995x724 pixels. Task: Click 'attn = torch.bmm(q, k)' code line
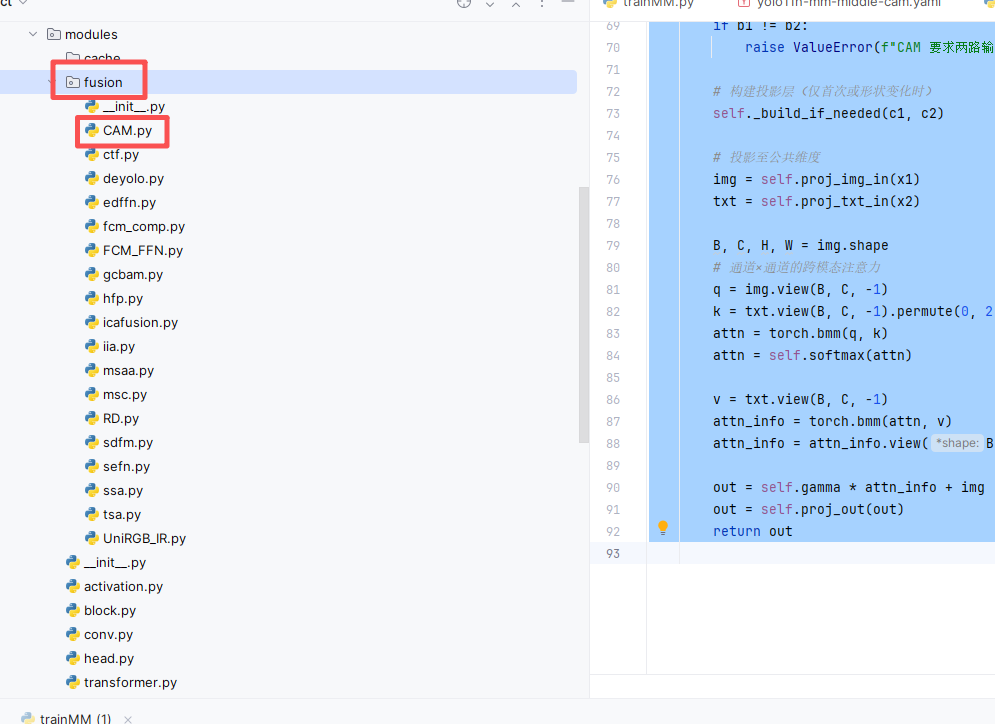(x=800, y=333)
